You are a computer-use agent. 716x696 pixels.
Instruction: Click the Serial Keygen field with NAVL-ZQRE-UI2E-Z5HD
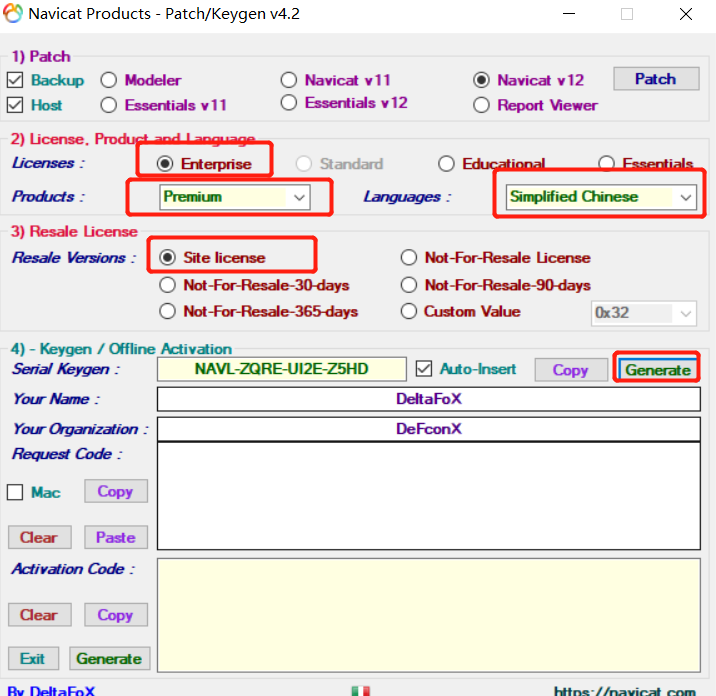[282, 369]
